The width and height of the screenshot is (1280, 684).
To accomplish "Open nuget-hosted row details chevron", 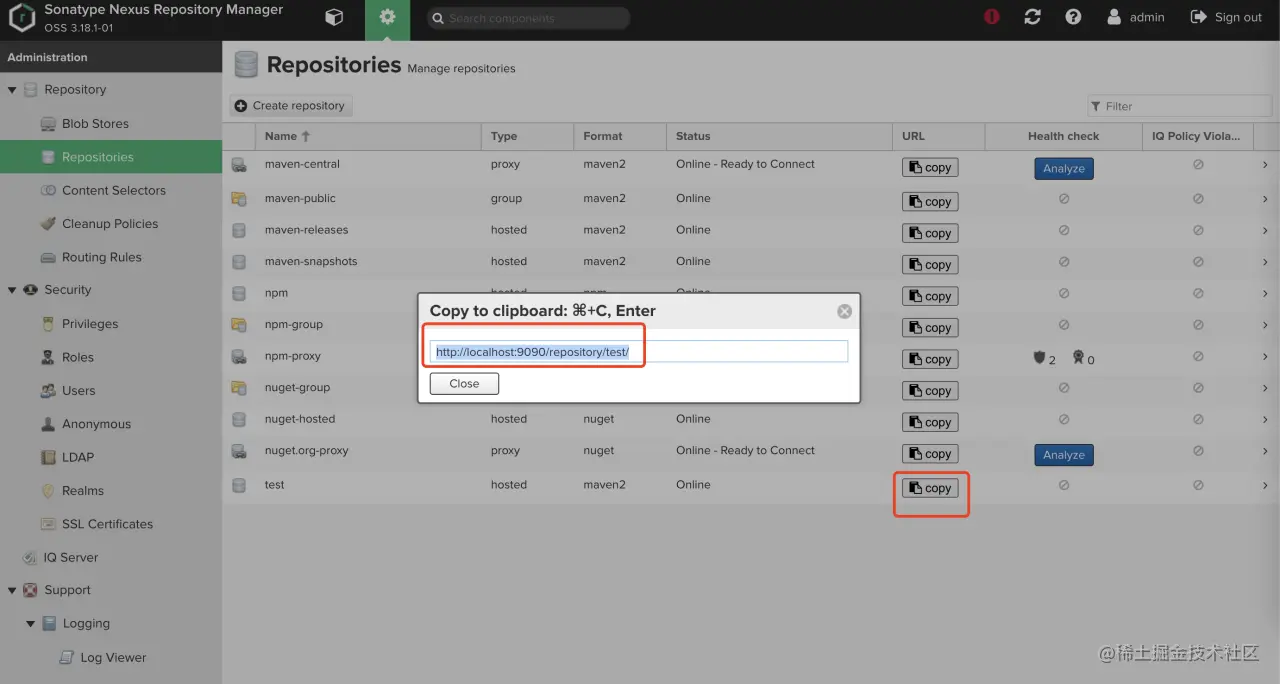I will click(x=1265, y=420).
